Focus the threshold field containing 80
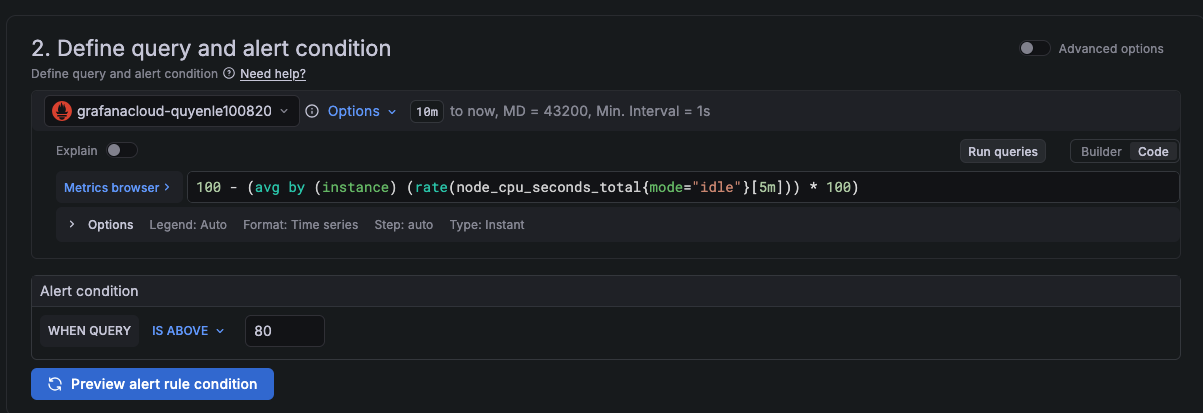 (284, 331)
